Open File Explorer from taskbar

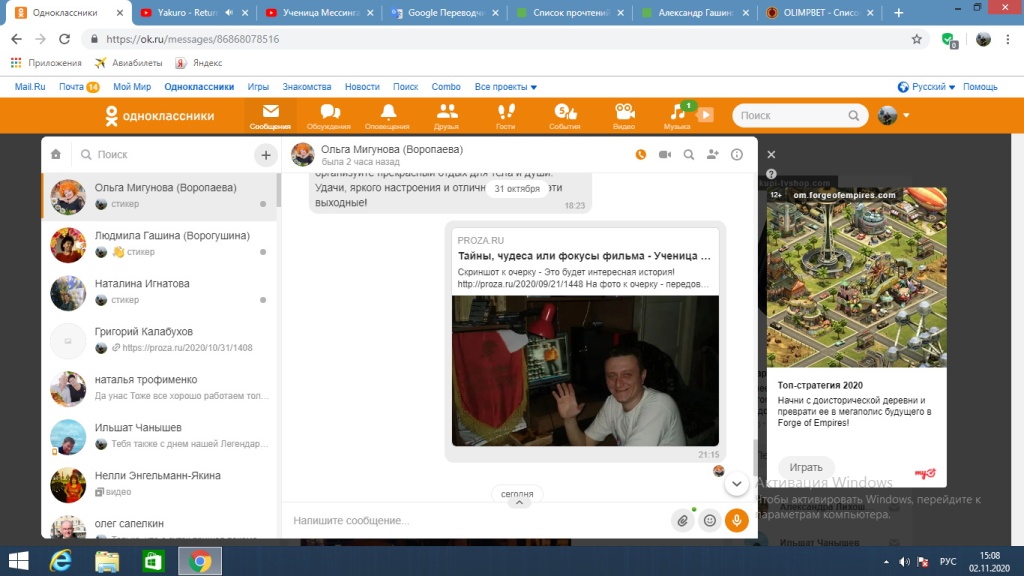107,562
